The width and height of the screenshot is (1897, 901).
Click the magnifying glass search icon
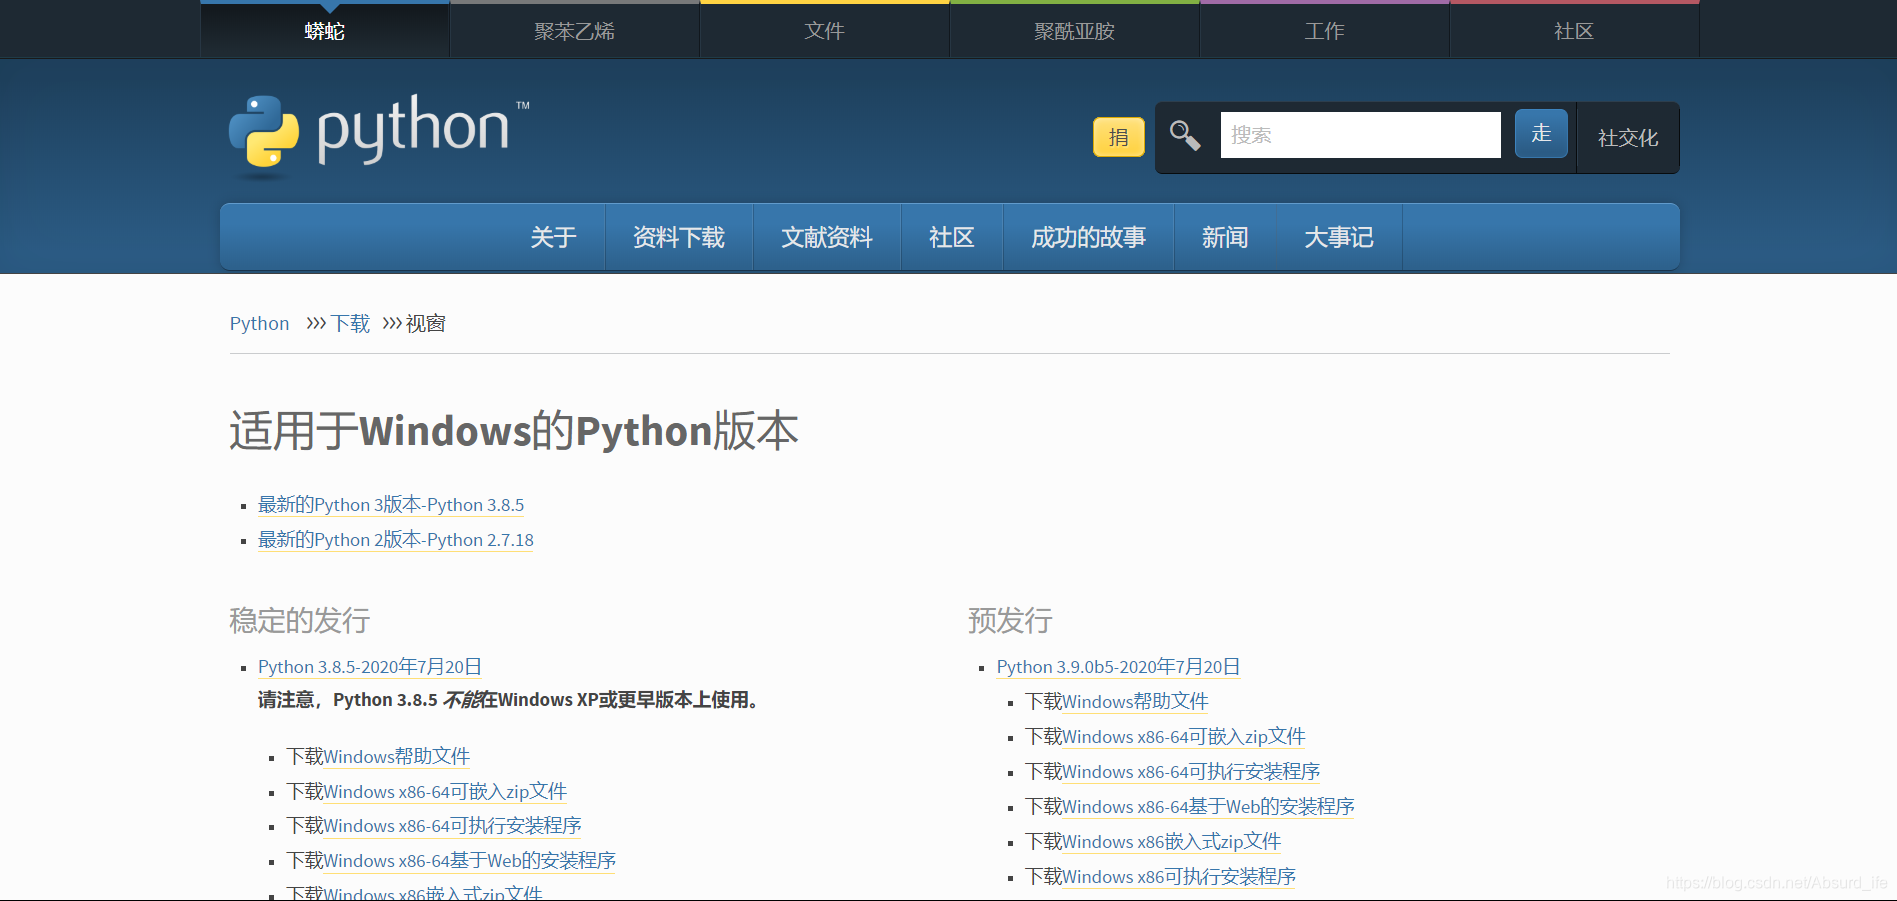(x=1185, y=135)
